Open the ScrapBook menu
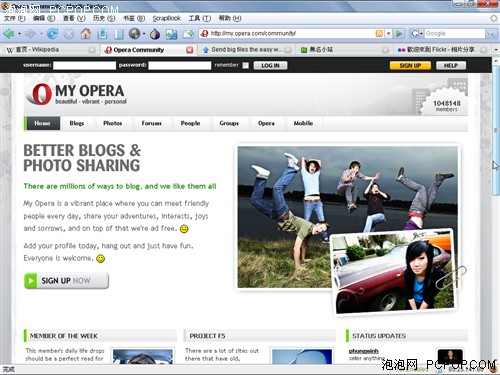The height and width of the screenshot is (375, 500). tap(166, 18)
